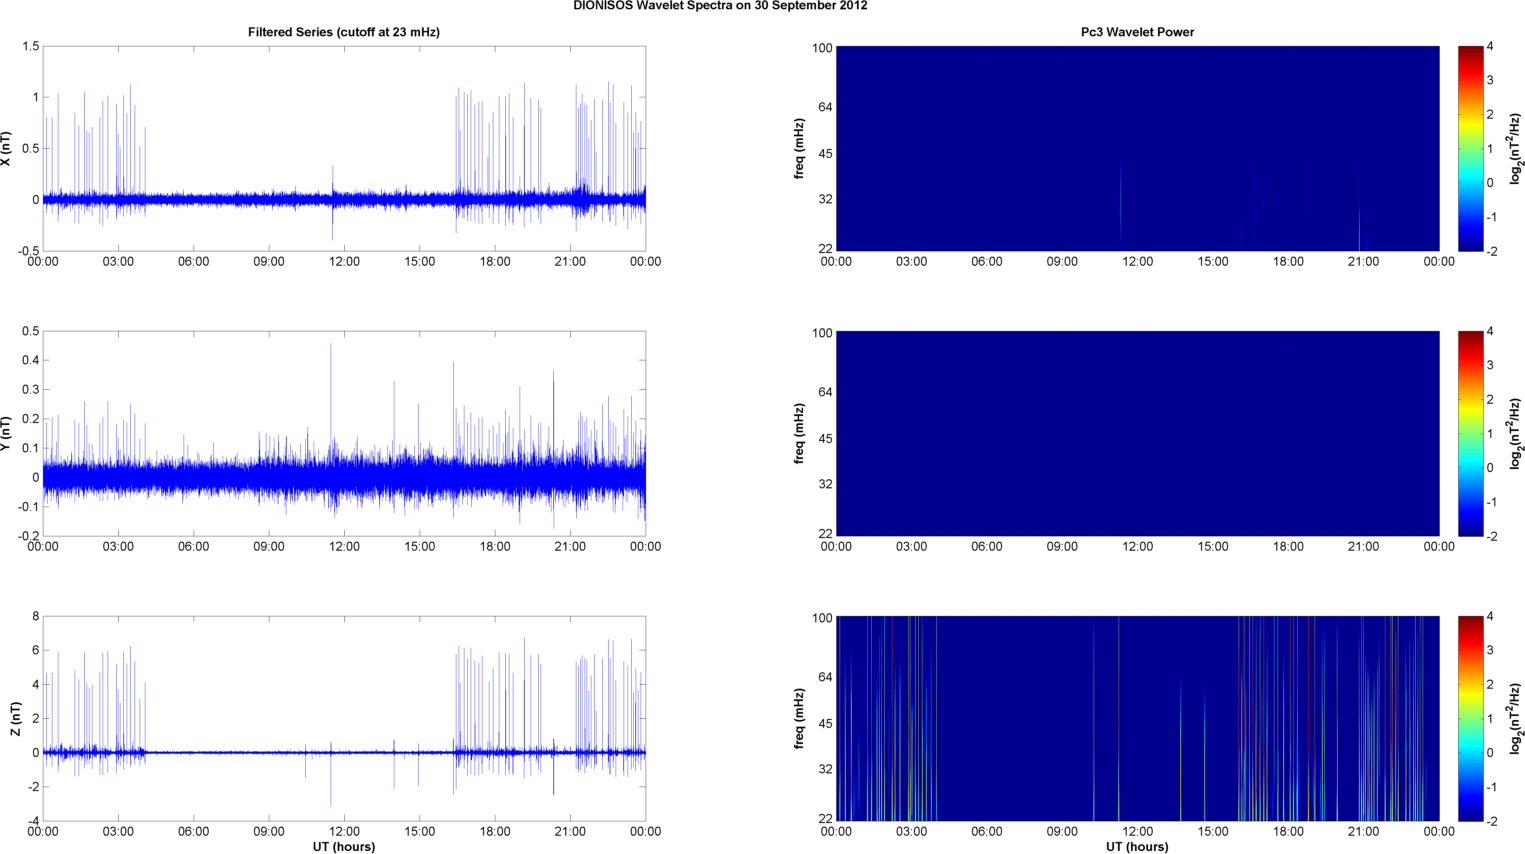Click the 32 frequency tick of bottom spectrogram
This screenshot has height=854, width=1525.
tap(824, 769)
